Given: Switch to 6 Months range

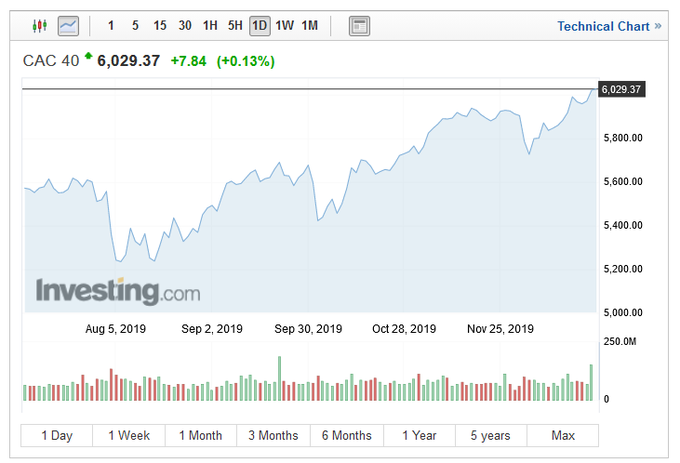Looking at the screenshot, I should click(347, 435).
